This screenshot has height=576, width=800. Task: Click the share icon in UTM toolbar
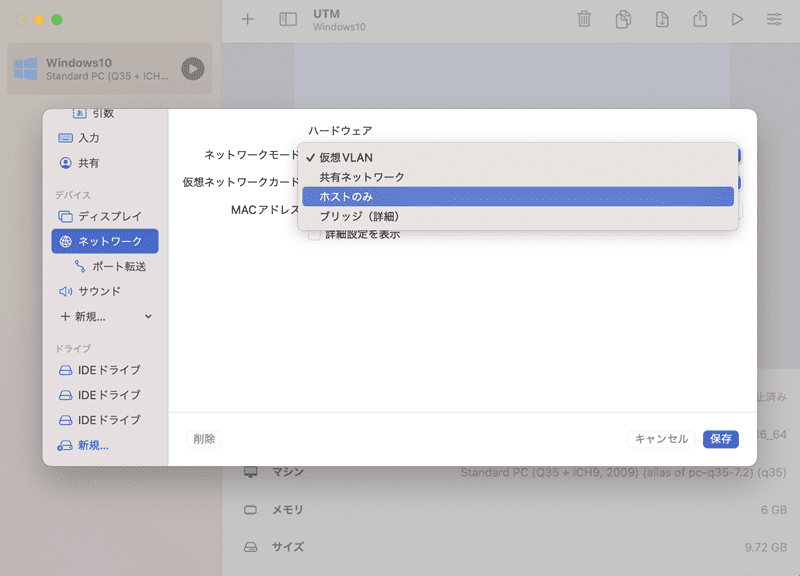tap(700, 19)
